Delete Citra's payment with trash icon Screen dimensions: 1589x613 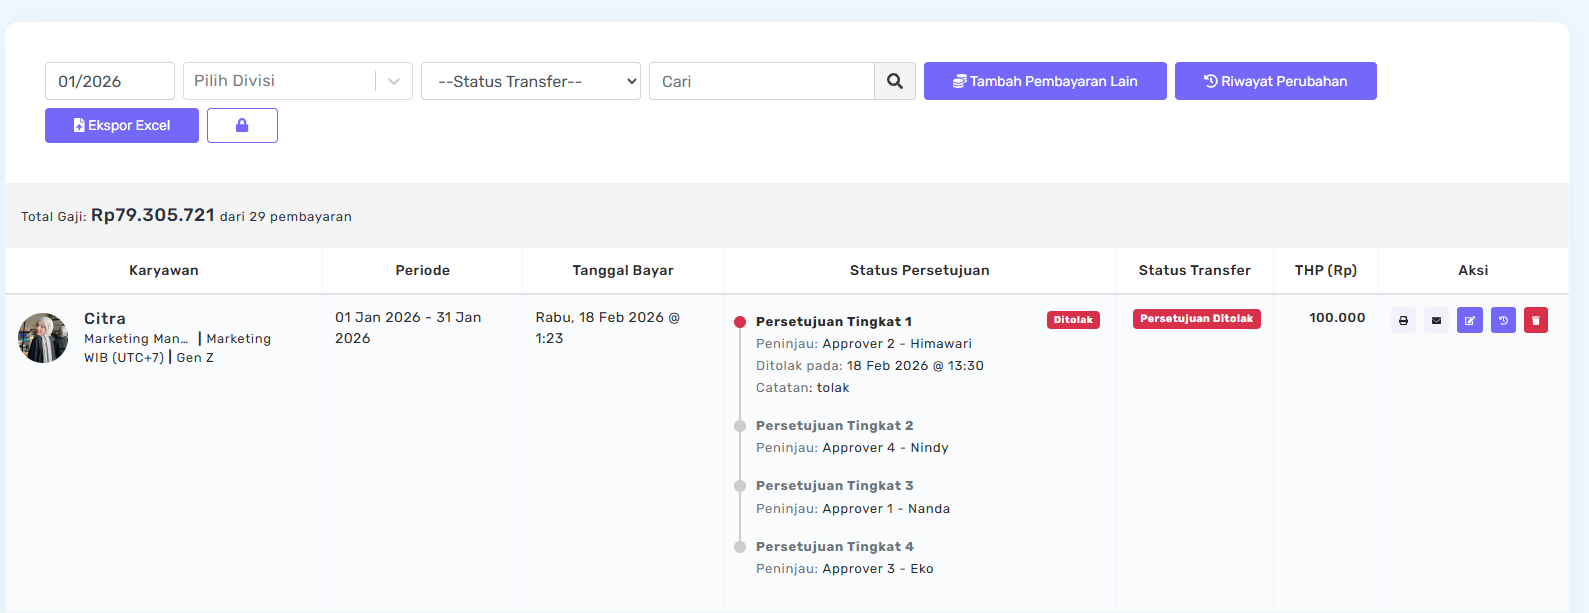pos(1536,321)
